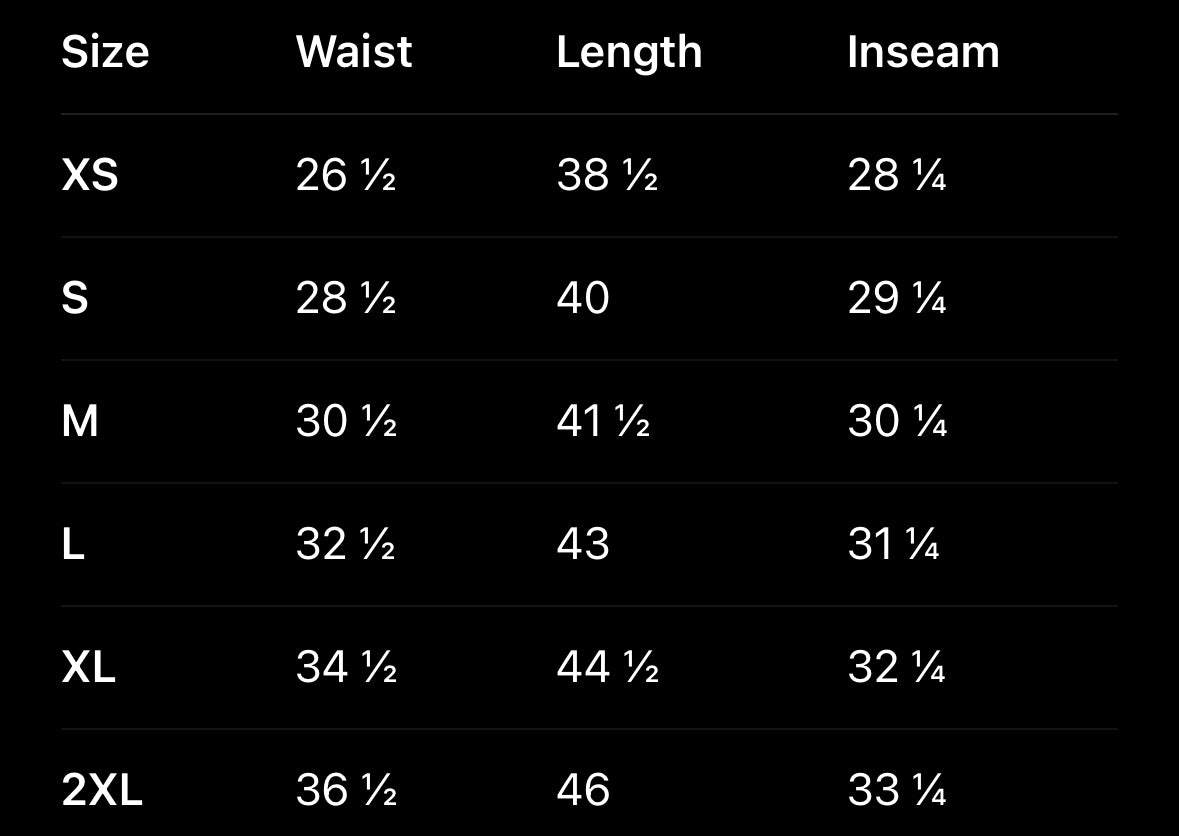Click the Waist column header
Image resolution: width=1179 pixels, height=836 pixels.
tap(354, 52)
